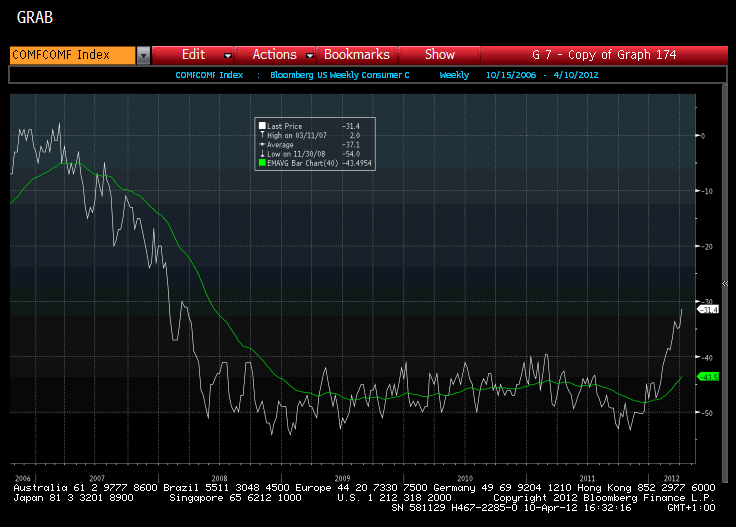Click the white Last Price legend square
736x527 pixels.
(262, 126)
